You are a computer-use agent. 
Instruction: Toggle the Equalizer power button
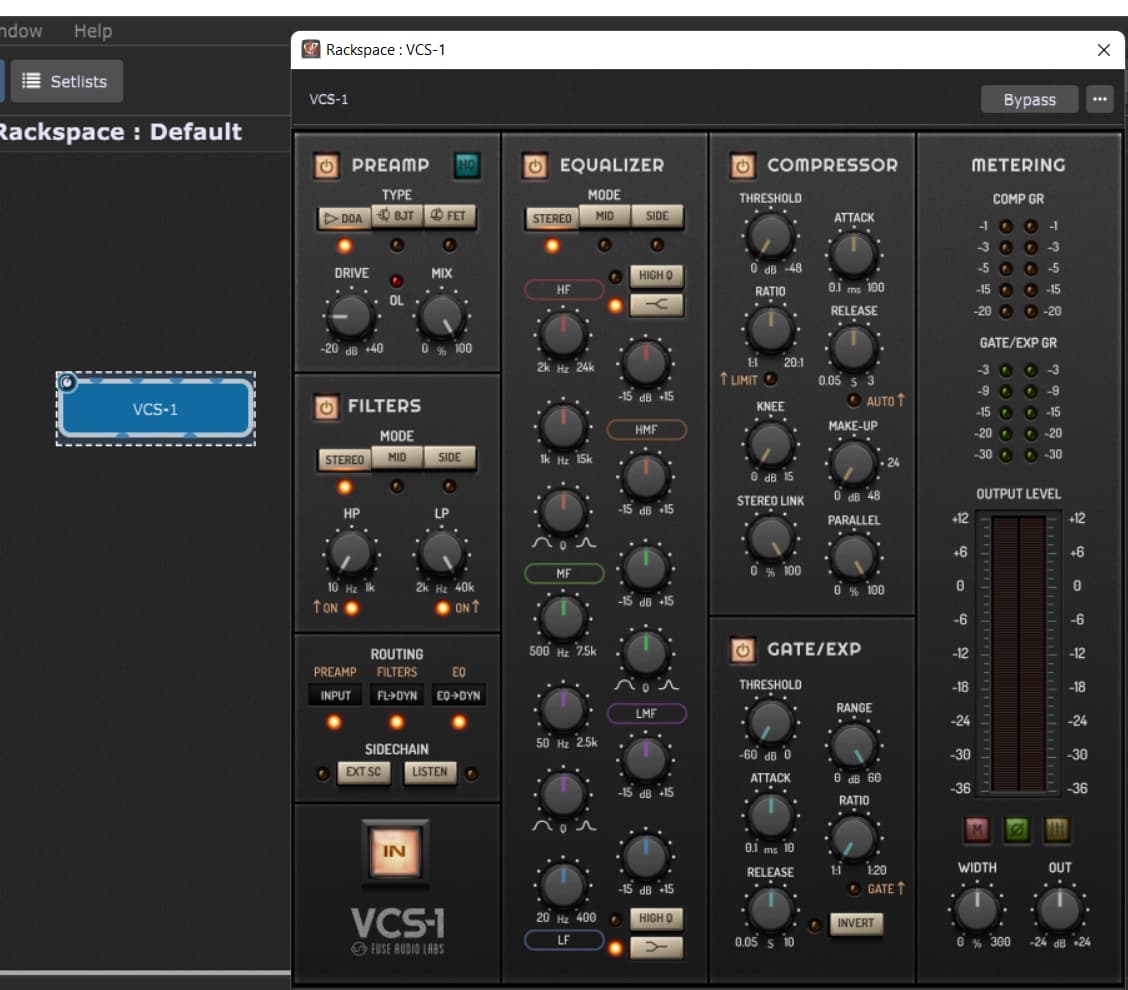click(535, 166)
